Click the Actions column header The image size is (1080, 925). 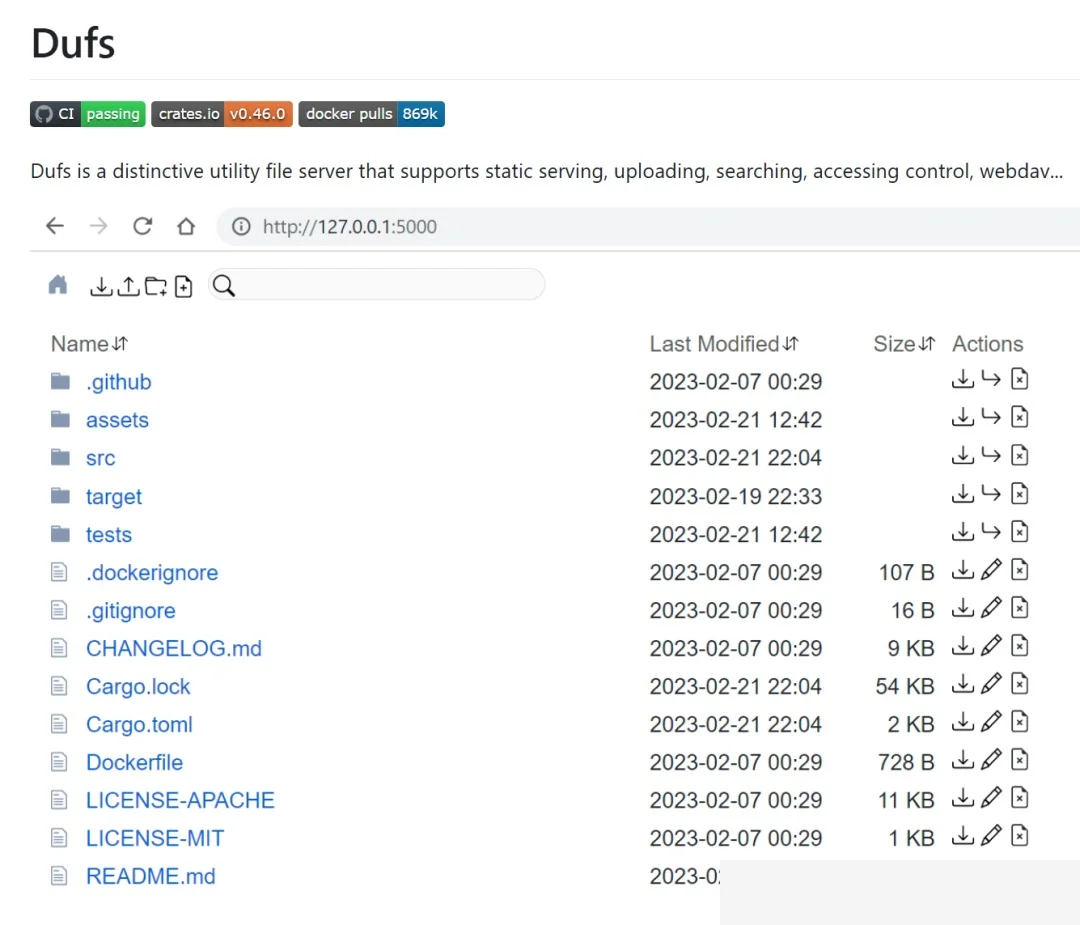pos(987,344)
